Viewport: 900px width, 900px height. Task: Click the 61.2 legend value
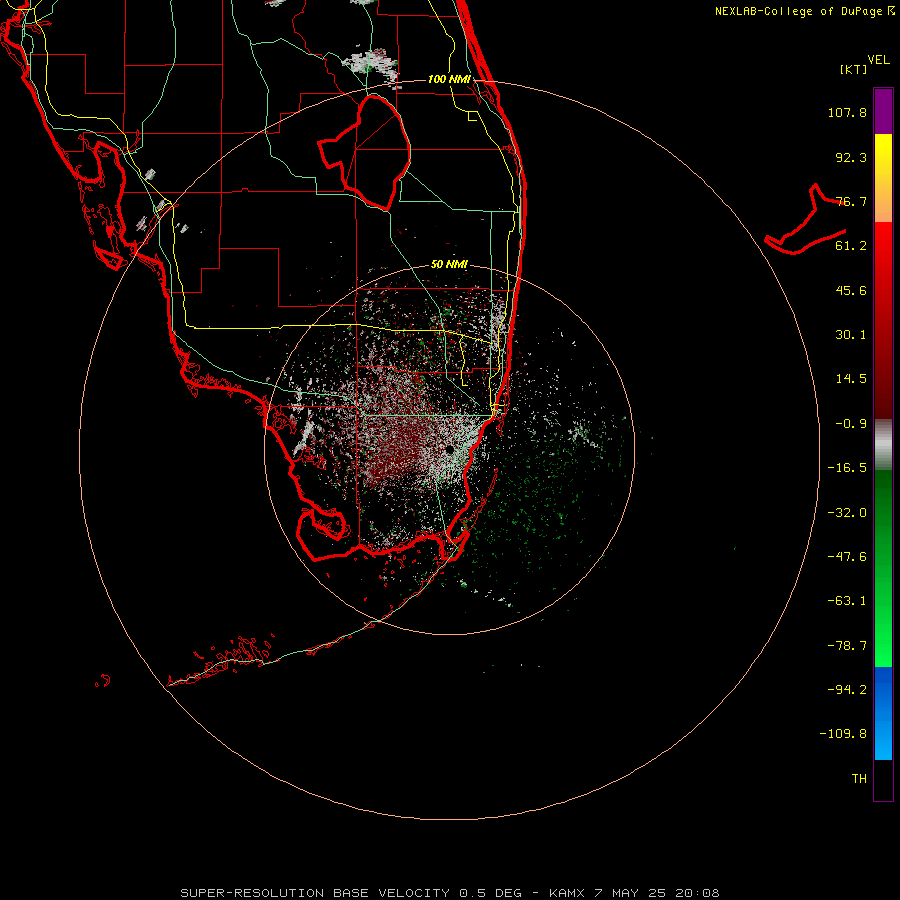851,246
